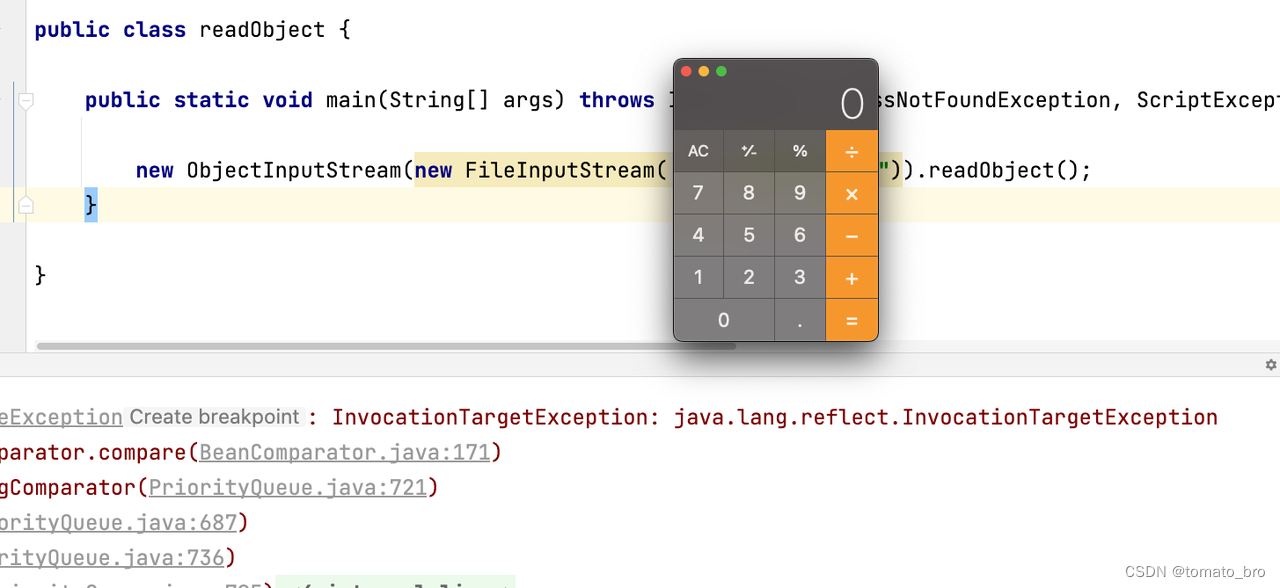This screenshot has height=588, width=1280.
Task: Click the plus operator in Calculator
Action: pos(852,278)
